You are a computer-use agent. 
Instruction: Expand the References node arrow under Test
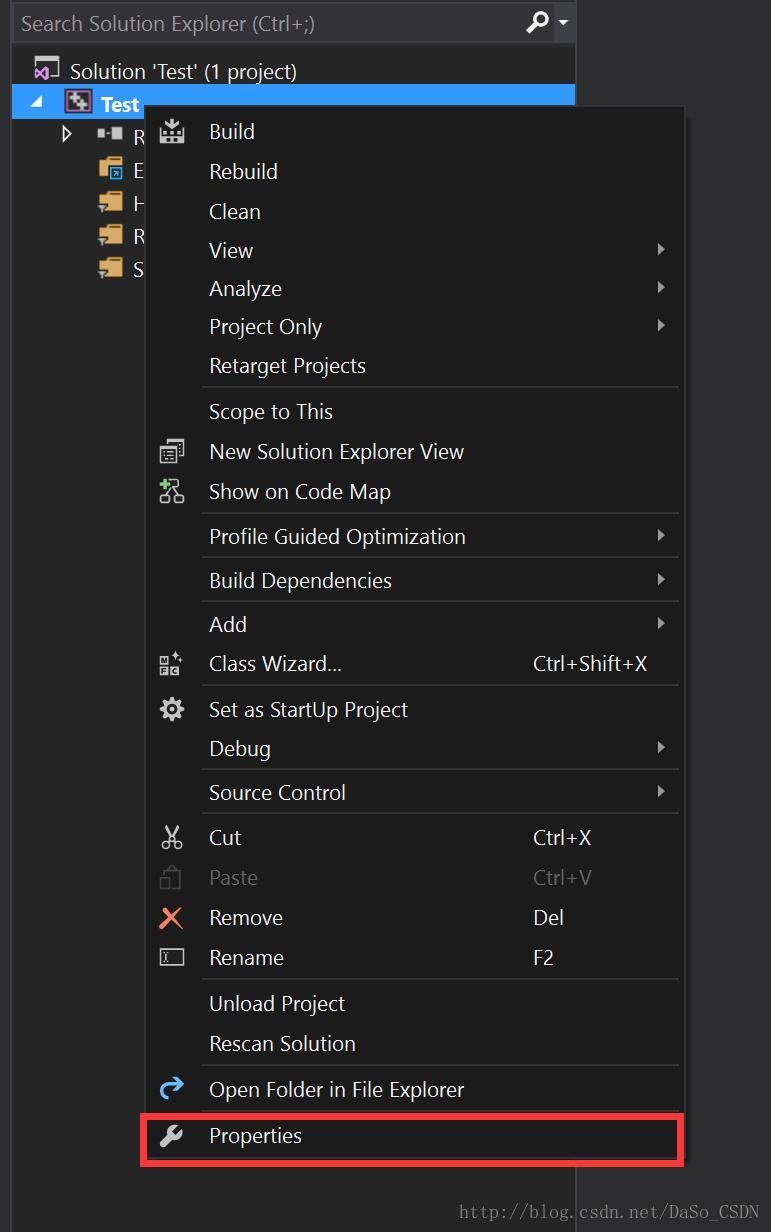[x=68, y=134]
